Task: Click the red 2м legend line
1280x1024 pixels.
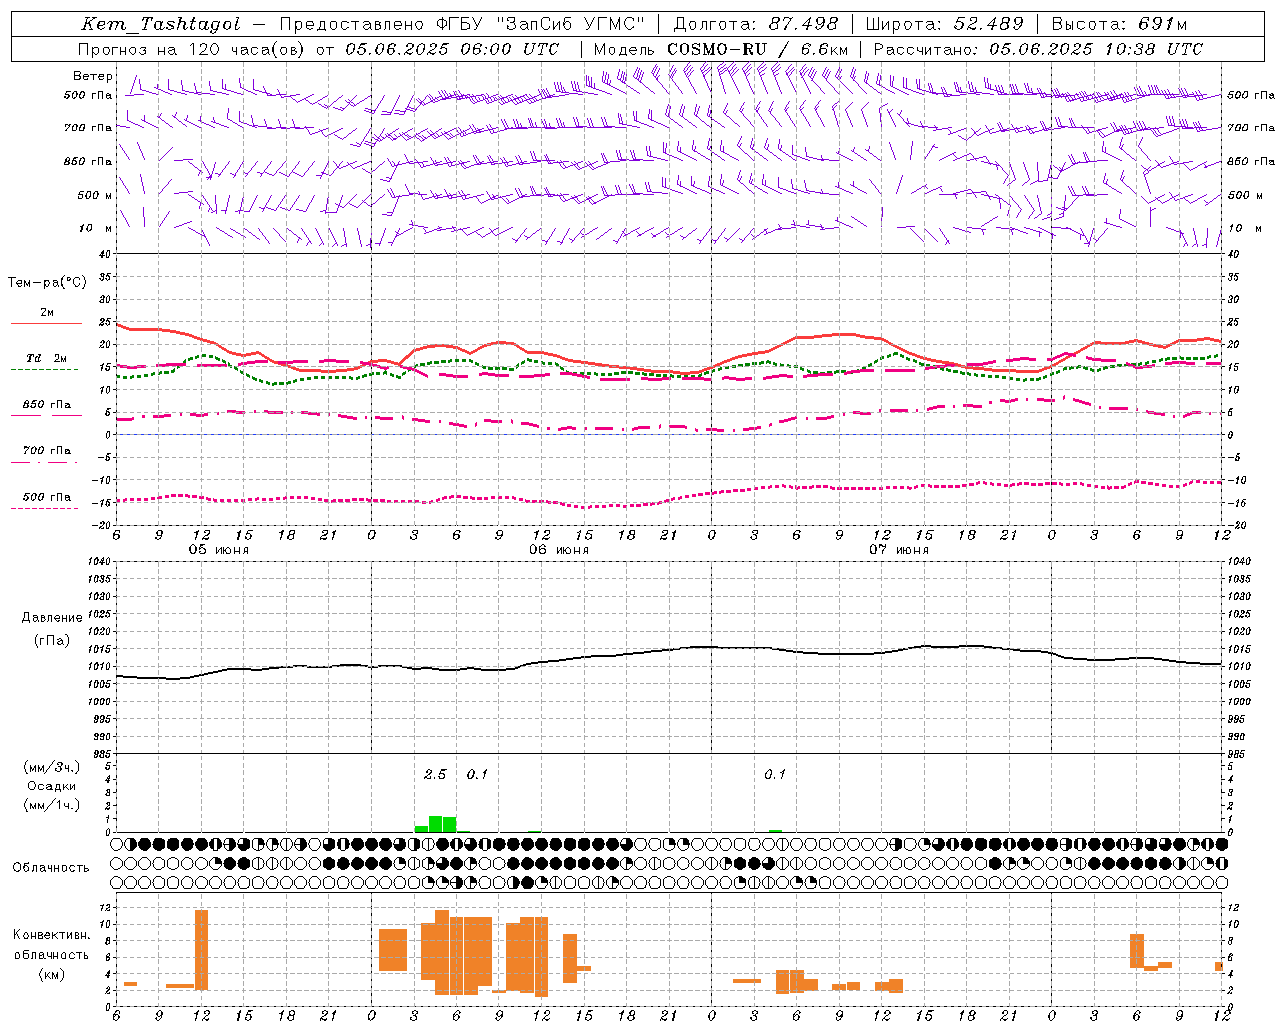Action: click(x=46, y=323)
